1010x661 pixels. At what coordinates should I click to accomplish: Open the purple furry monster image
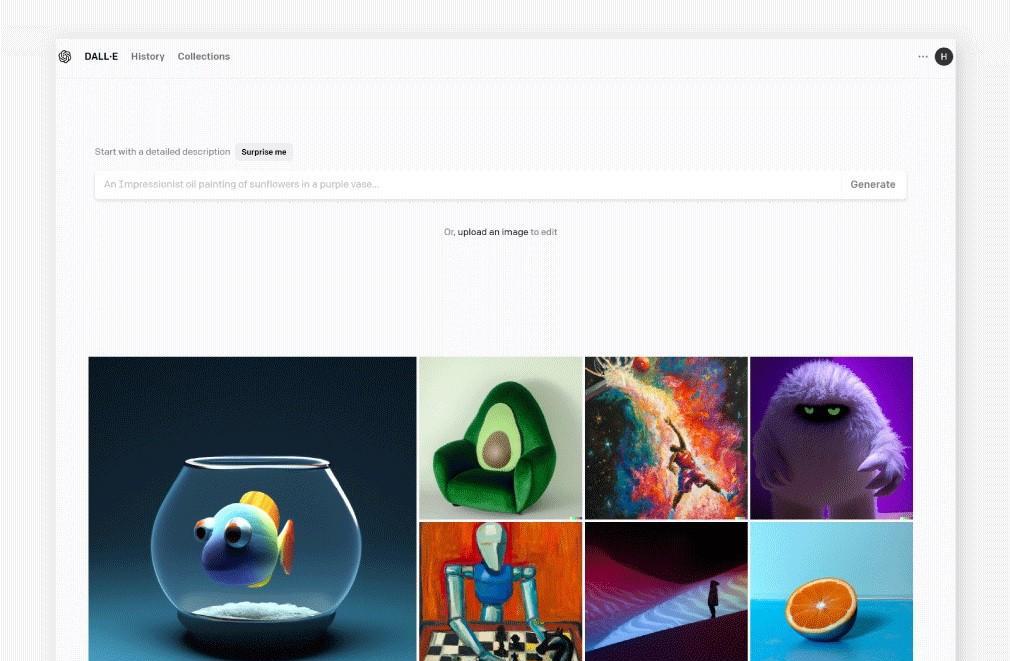(x=832, y=438)
